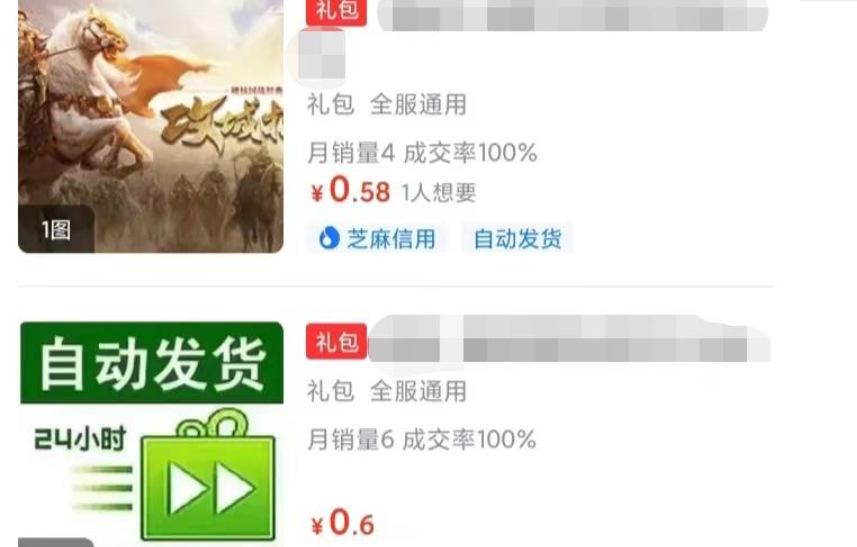Tap the 1图 image count badge
This screenshot has width=857, height=547.
pos(56,230)
